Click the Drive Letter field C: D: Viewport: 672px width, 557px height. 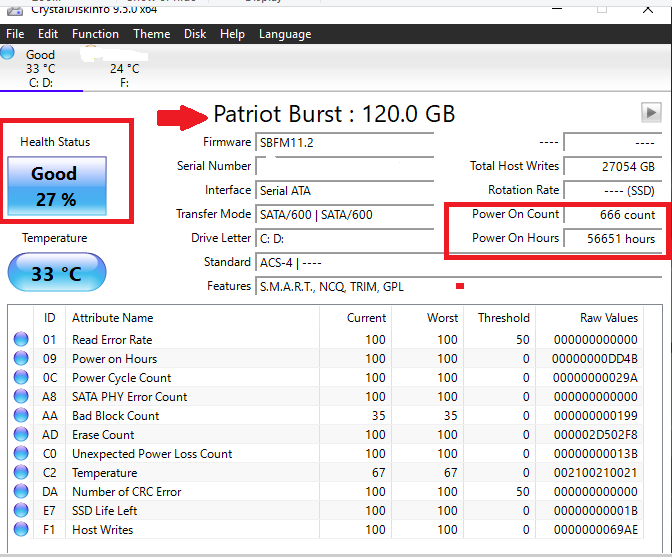(x=345, y=238)
